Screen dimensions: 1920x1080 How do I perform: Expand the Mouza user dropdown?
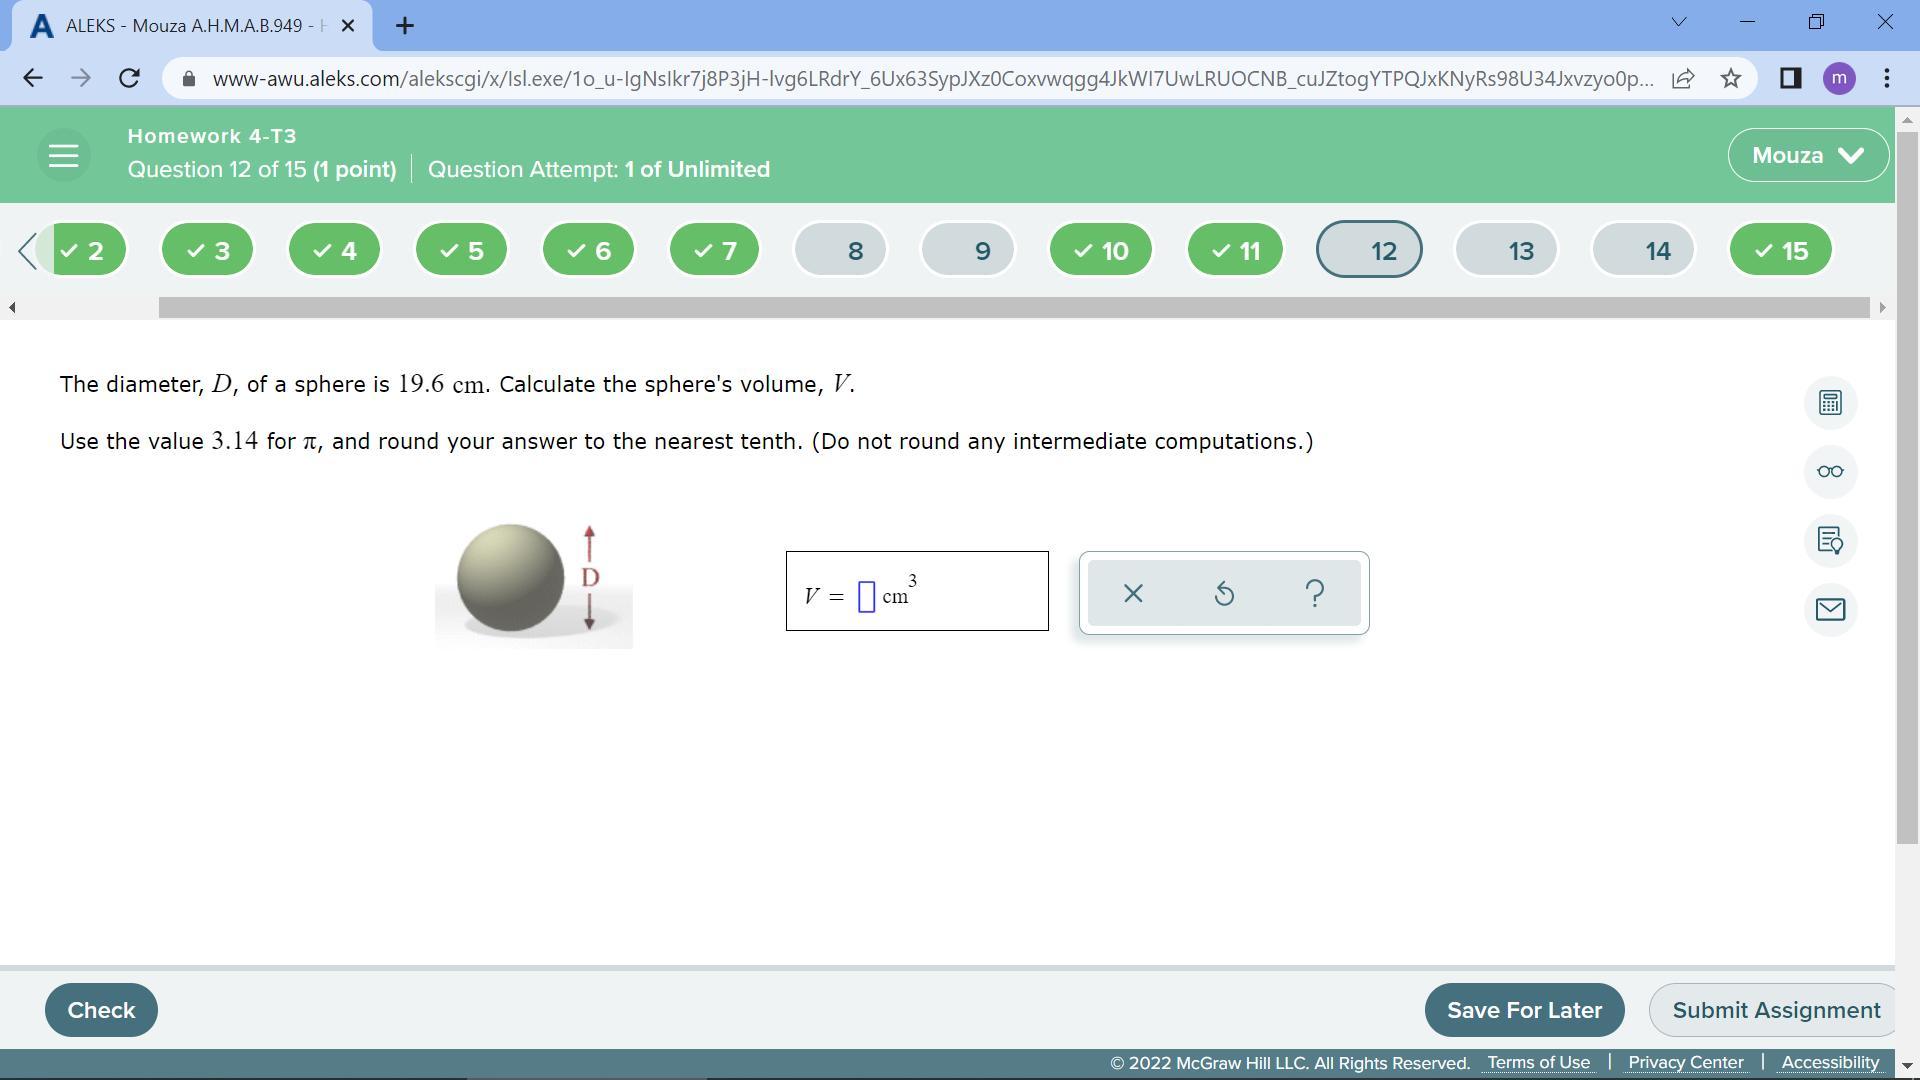pos(1808,155)
